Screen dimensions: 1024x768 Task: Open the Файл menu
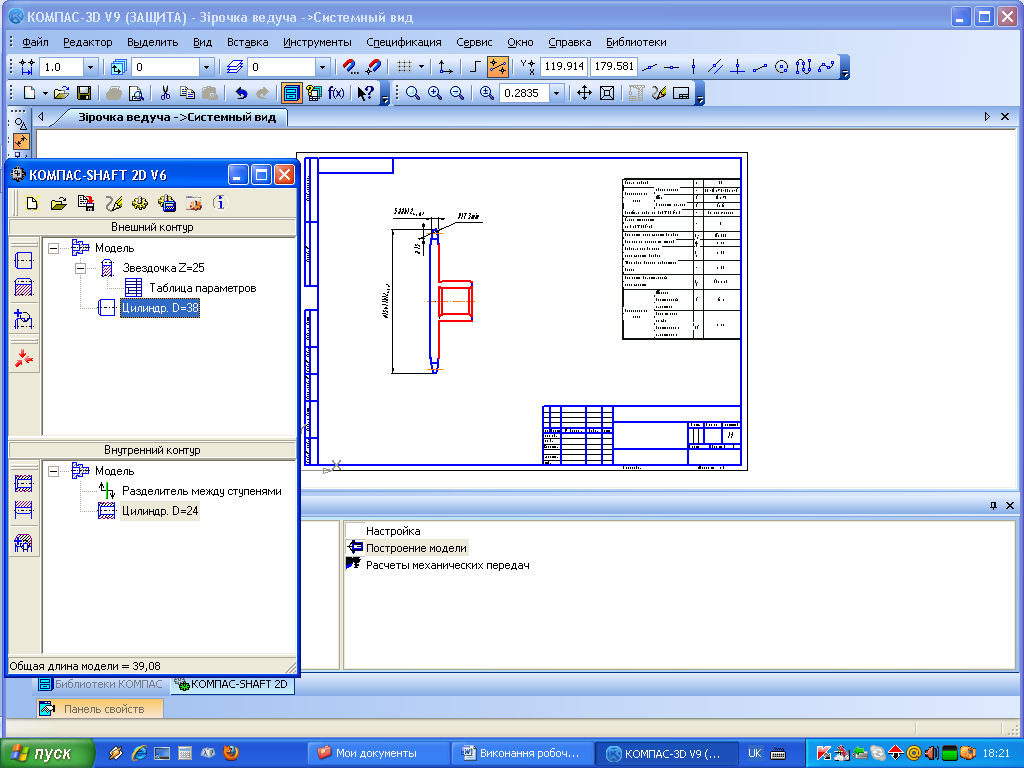pos(35,42)
